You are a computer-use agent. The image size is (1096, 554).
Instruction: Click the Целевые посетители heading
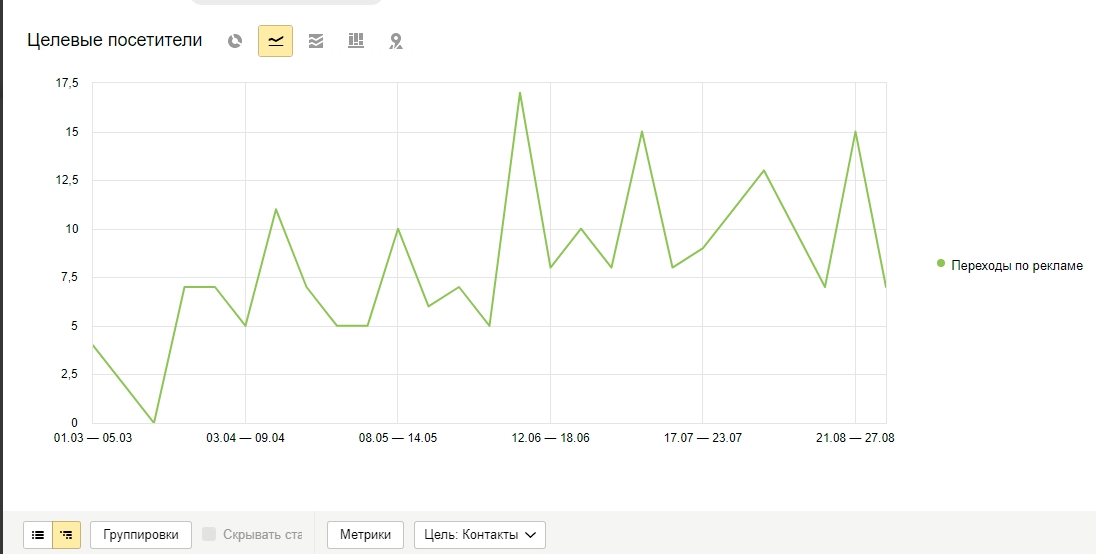(115, 41)
